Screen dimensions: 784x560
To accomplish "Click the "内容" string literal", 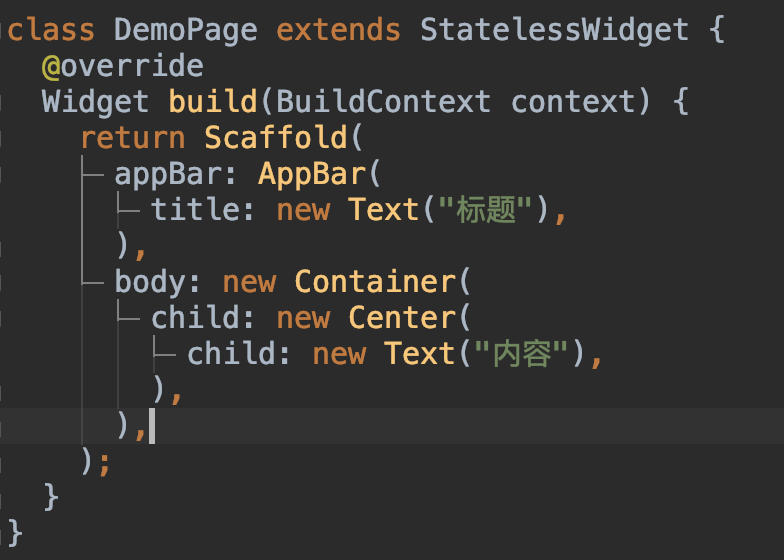I will pyautogui.click(x=521, y=354).
